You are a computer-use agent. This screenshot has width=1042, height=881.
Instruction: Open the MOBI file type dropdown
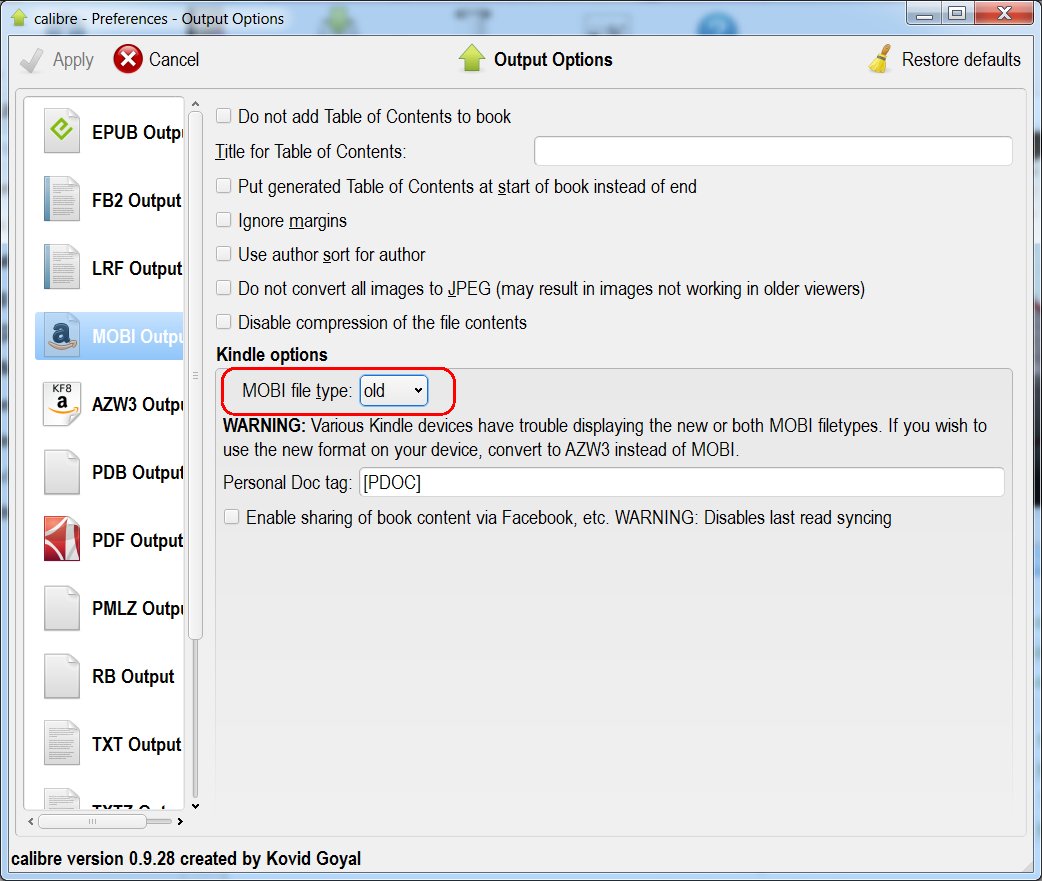coord(393,391)
